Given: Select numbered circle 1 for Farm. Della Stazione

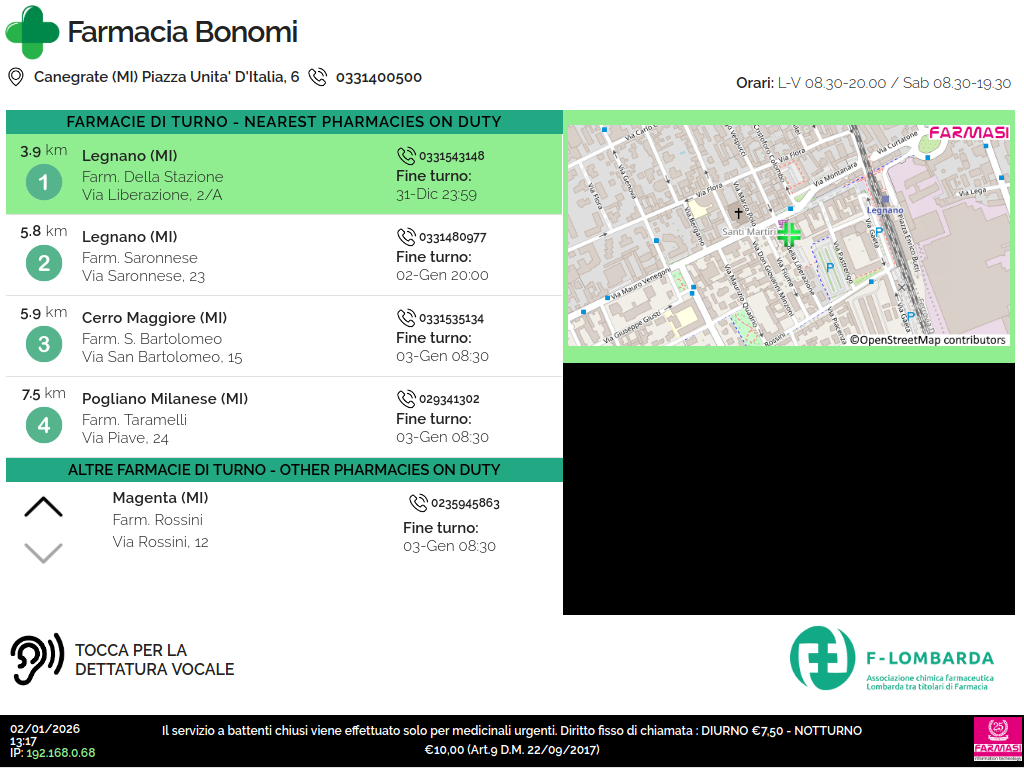Looking at the screenshot, I should (43, 183).
